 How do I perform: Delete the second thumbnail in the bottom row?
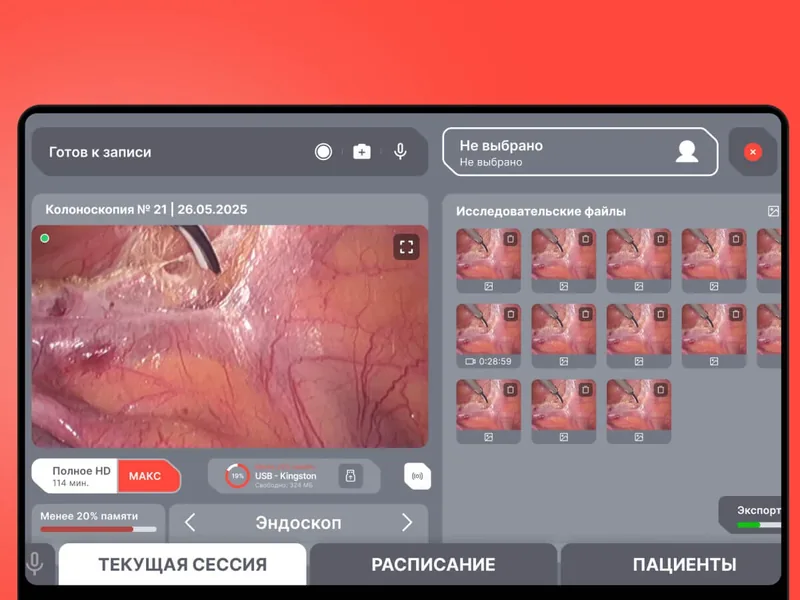586,390
